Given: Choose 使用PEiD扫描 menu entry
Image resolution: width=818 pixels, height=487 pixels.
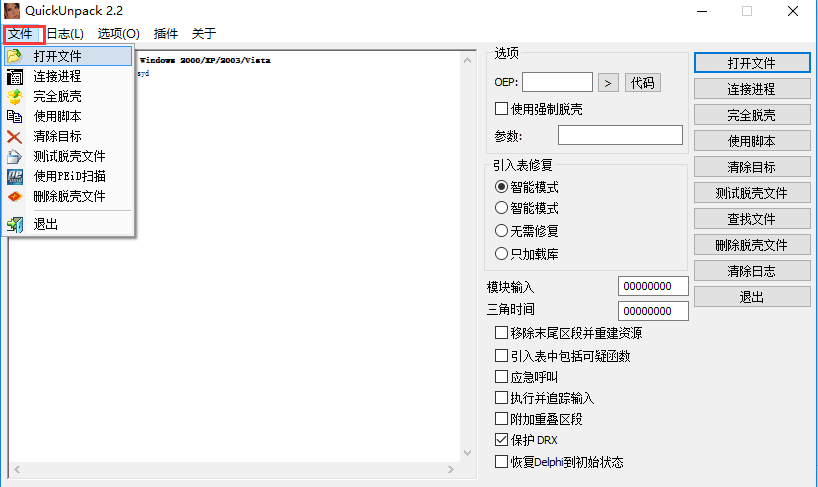Looking at the screenshot, I should (x=68, y=176).
